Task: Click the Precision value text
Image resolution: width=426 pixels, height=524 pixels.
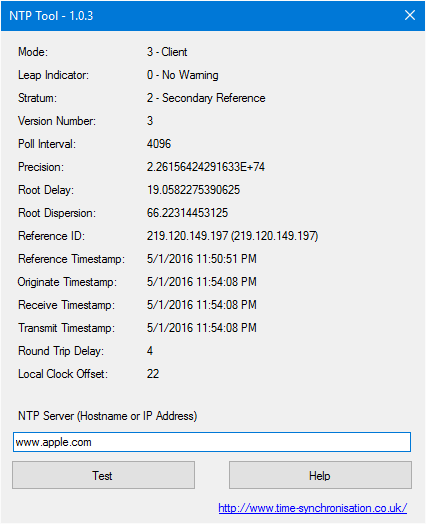Action: (206, 167)
